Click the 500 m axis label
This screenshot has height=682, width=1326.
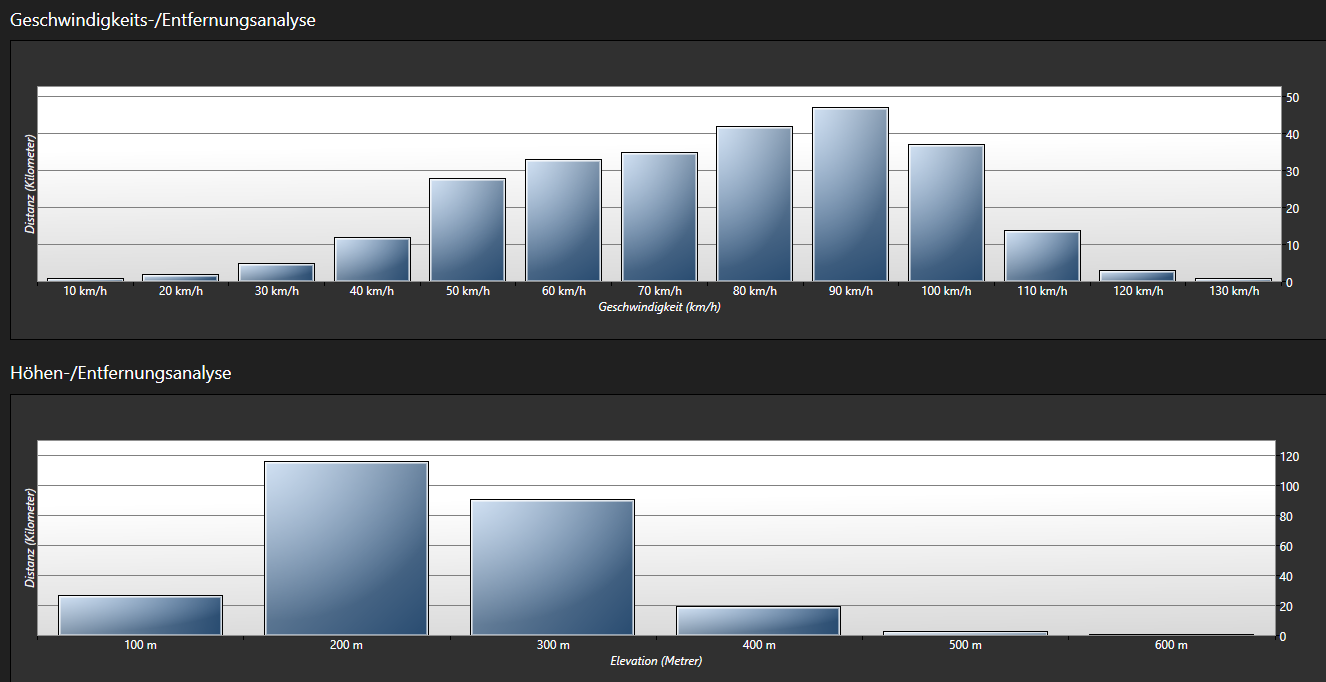[965, 645]
